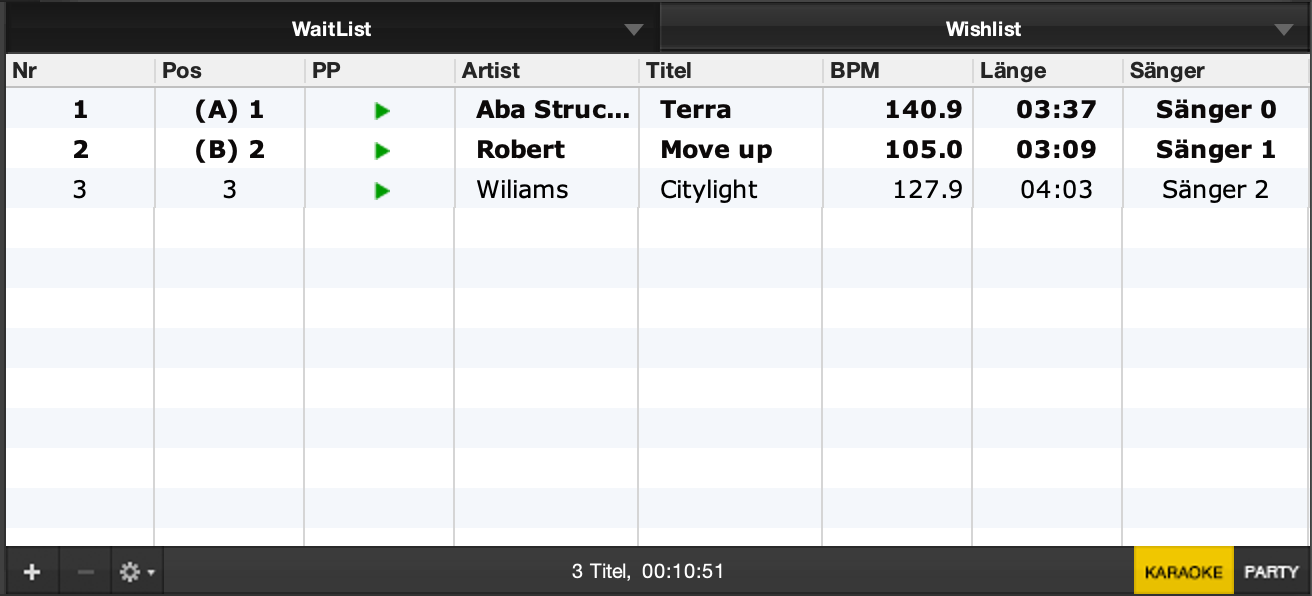Image resolution: width=1312 pixels, height=596 pixels.
Task: Sort by the Sänger column header
Action: pyautogui.click(x=1215, y=71)
